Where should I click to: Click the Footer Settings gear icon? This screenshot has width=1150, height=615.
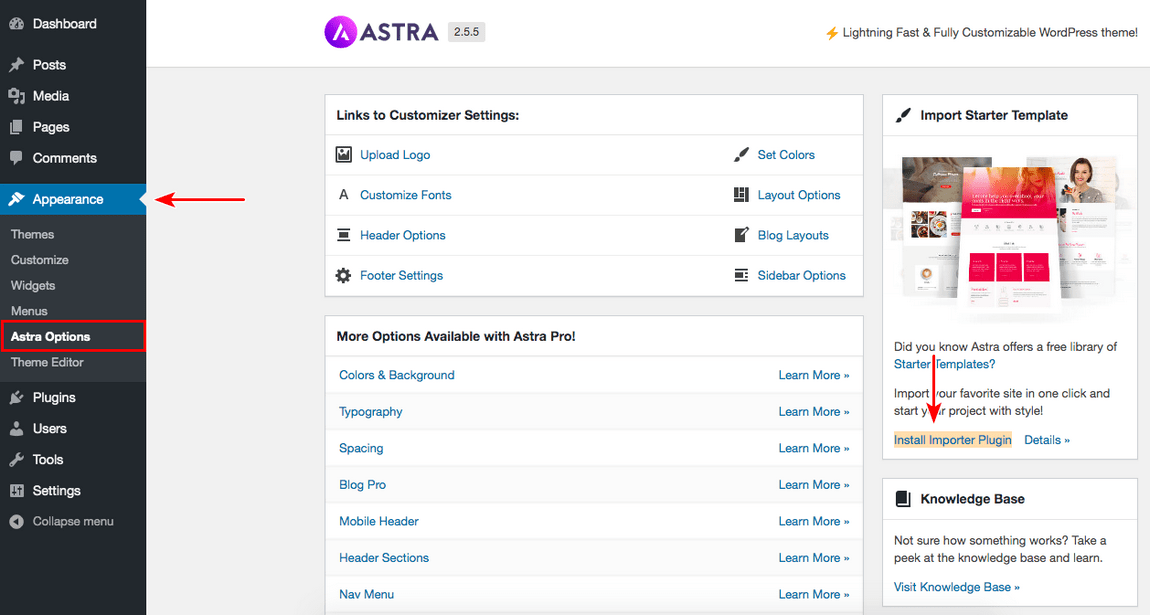343,276
